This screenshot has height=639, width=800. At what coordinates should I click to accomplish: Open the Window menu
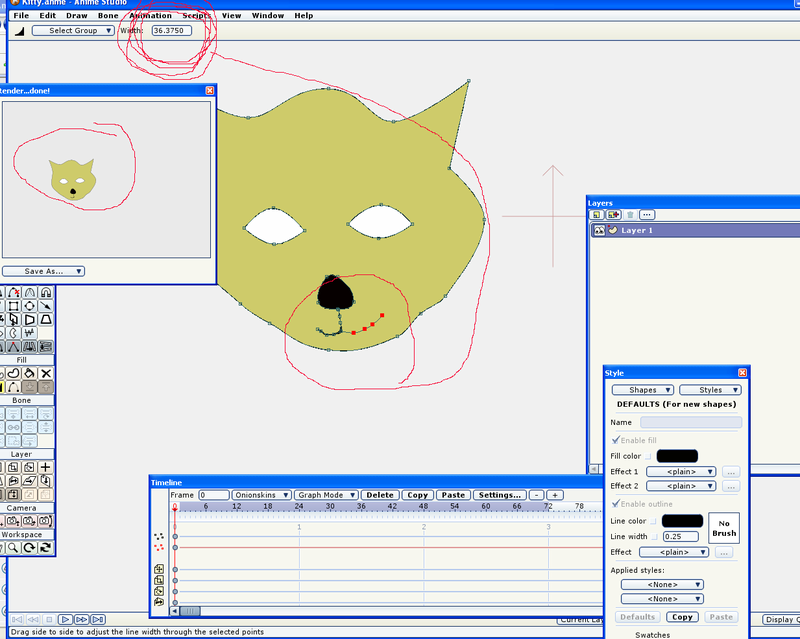(268, 15)
